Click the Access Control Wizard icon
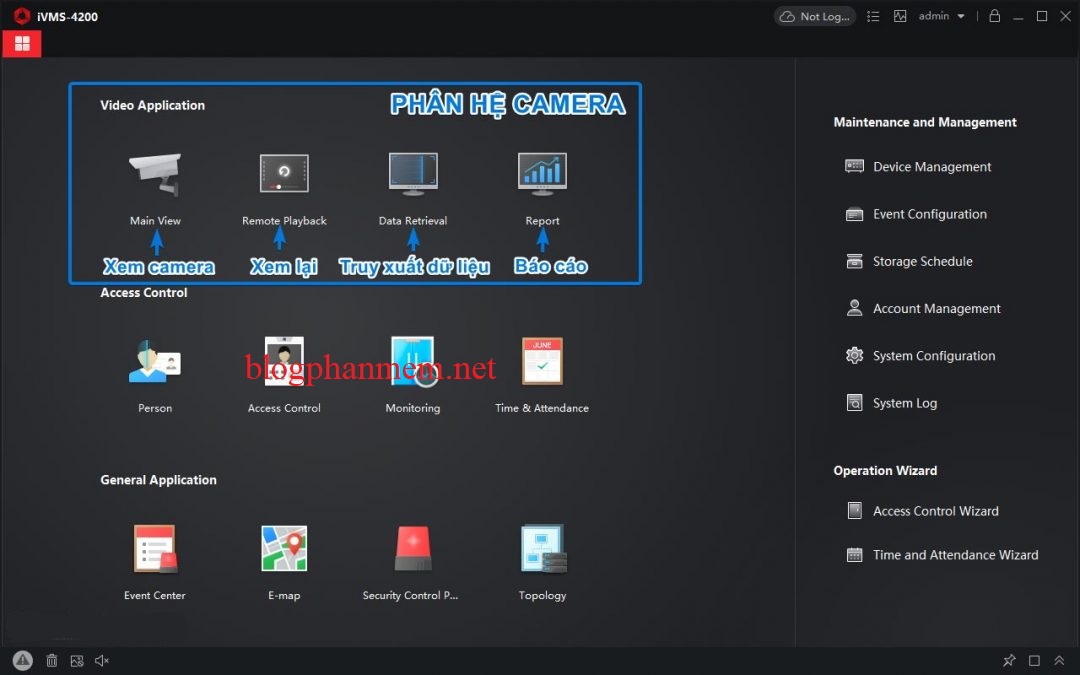1080x675 pixels. [854, 510]
